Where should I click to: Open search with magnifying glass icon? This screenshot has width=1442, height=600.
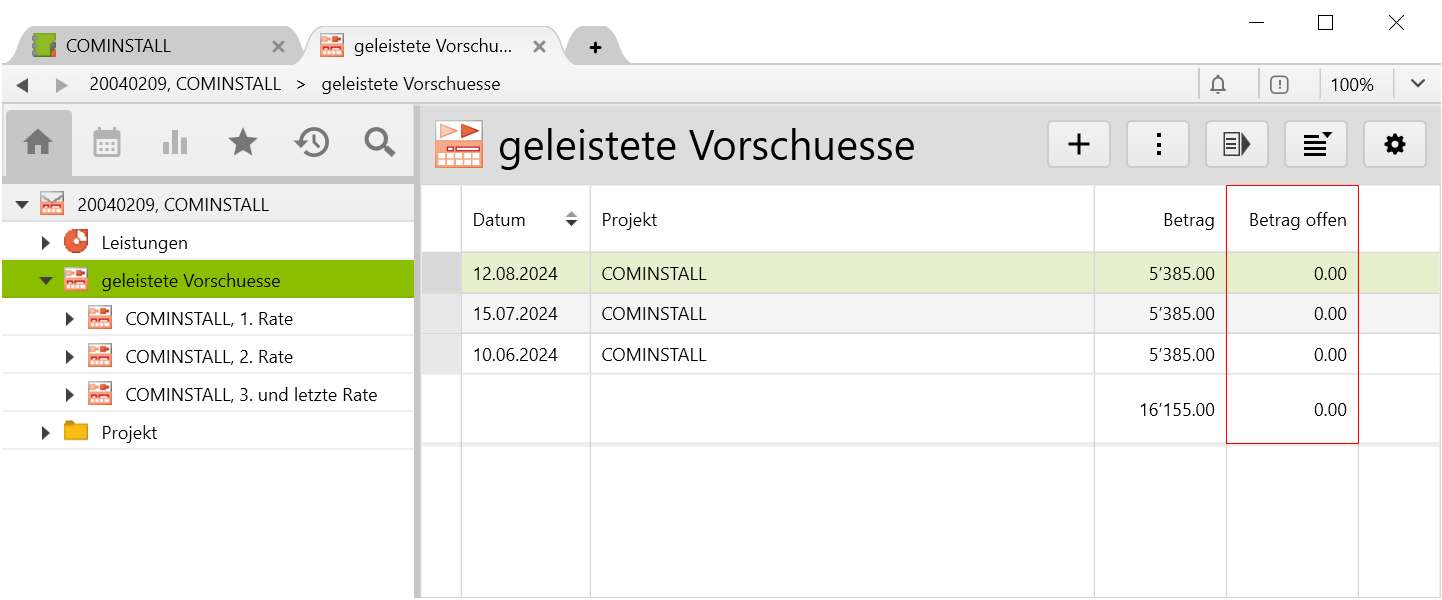pos(380,143)
